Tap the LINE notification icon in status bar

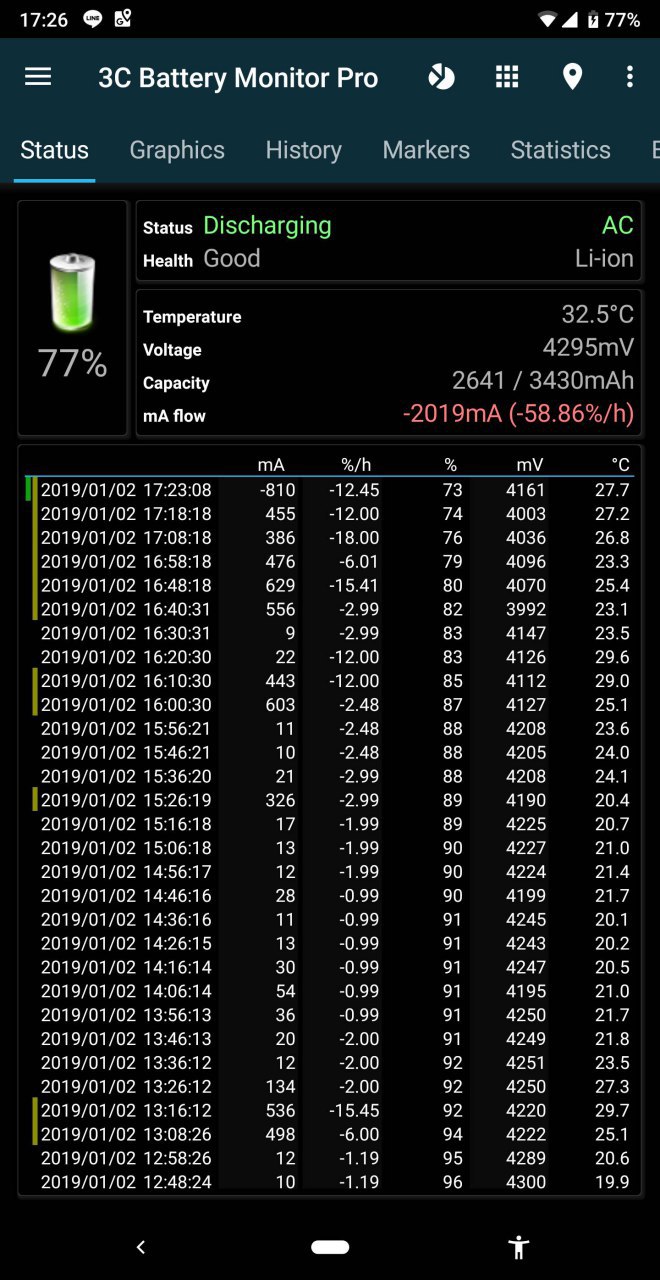(92, 19)
